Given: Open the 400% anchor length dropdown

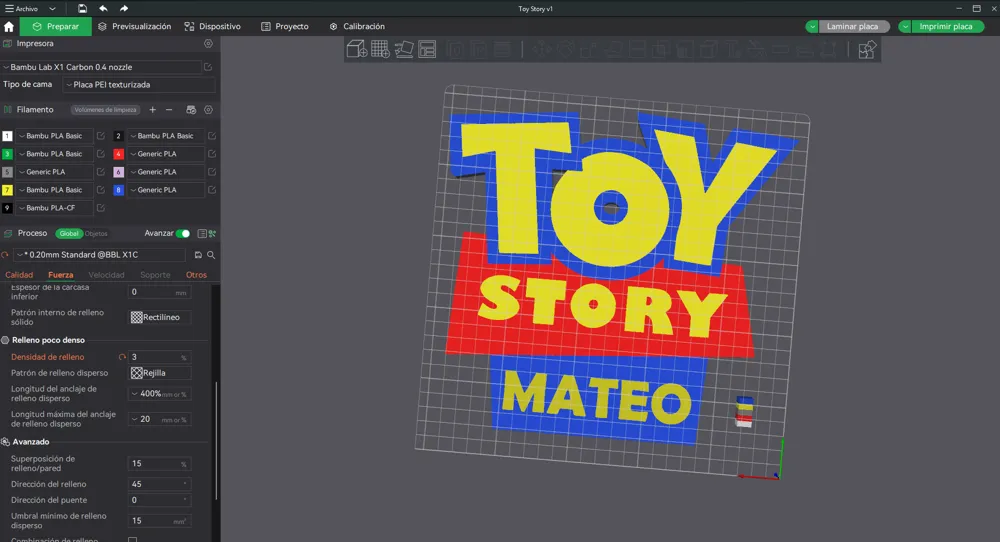Looking at the screenshot, I should pos(159,394).
